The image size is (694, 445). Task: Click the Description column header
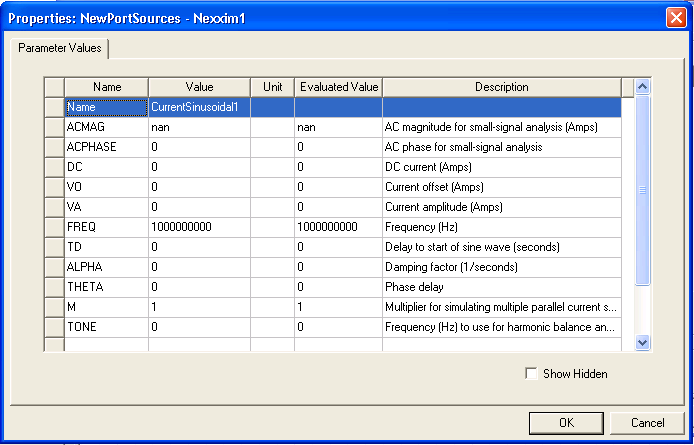coord(501,87)
